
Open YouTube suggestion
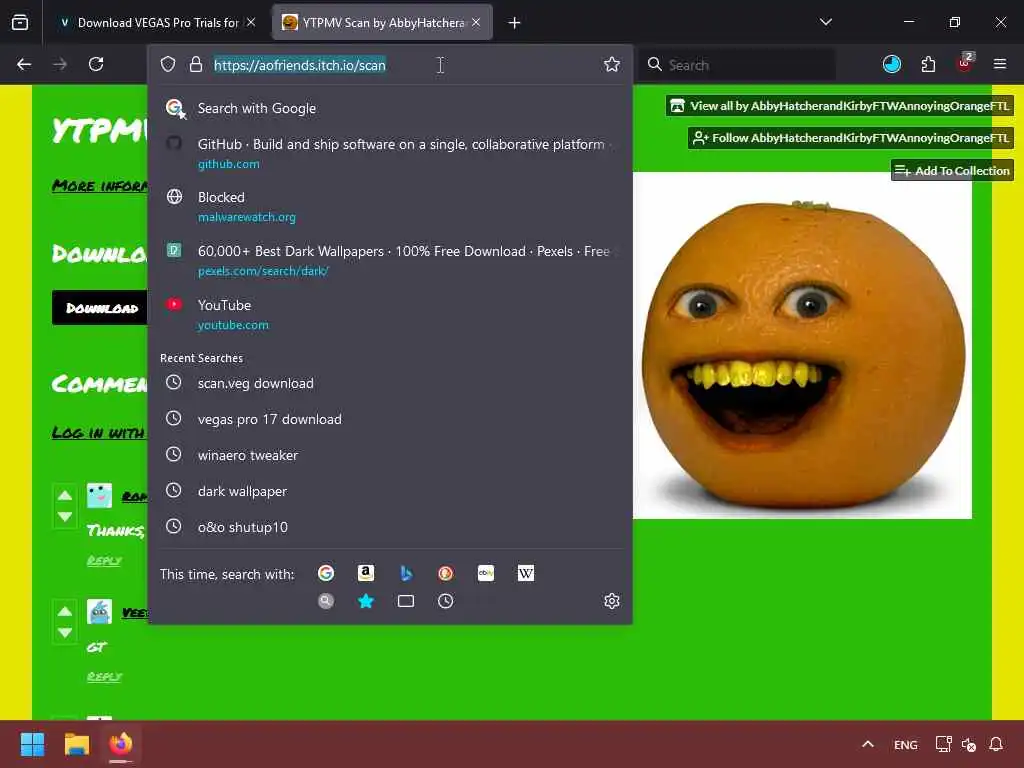(x=390, y=314)
